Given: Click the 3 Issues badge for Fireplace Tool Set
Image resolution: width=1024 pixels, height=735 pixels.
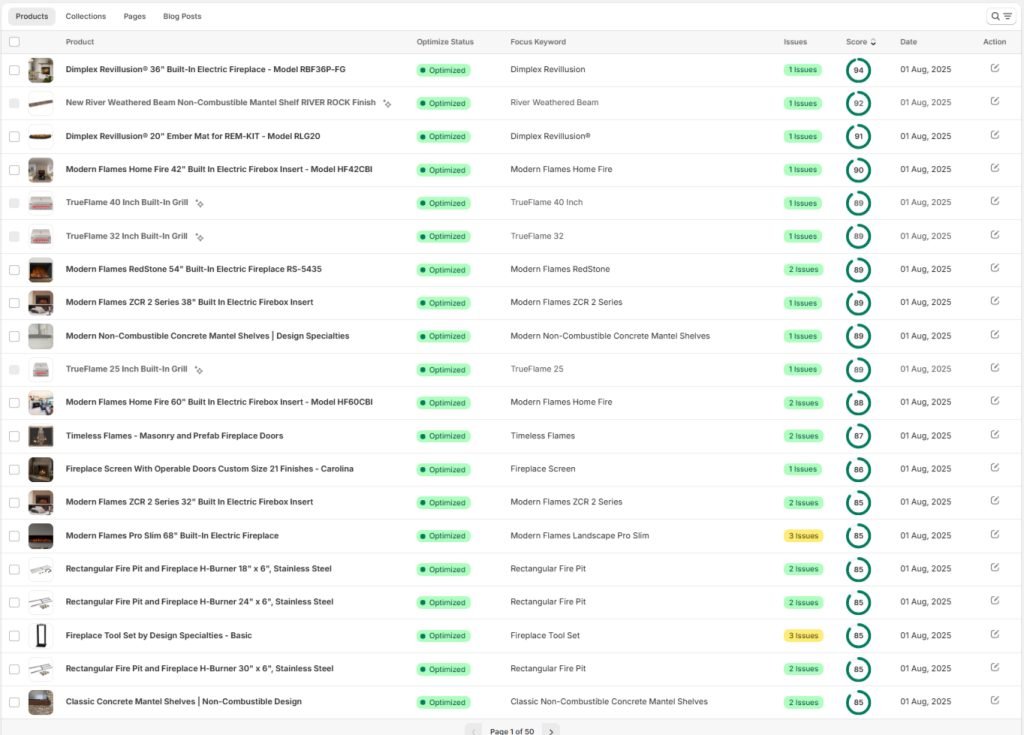Looking at the screenshot, I should tap(803, 636).
